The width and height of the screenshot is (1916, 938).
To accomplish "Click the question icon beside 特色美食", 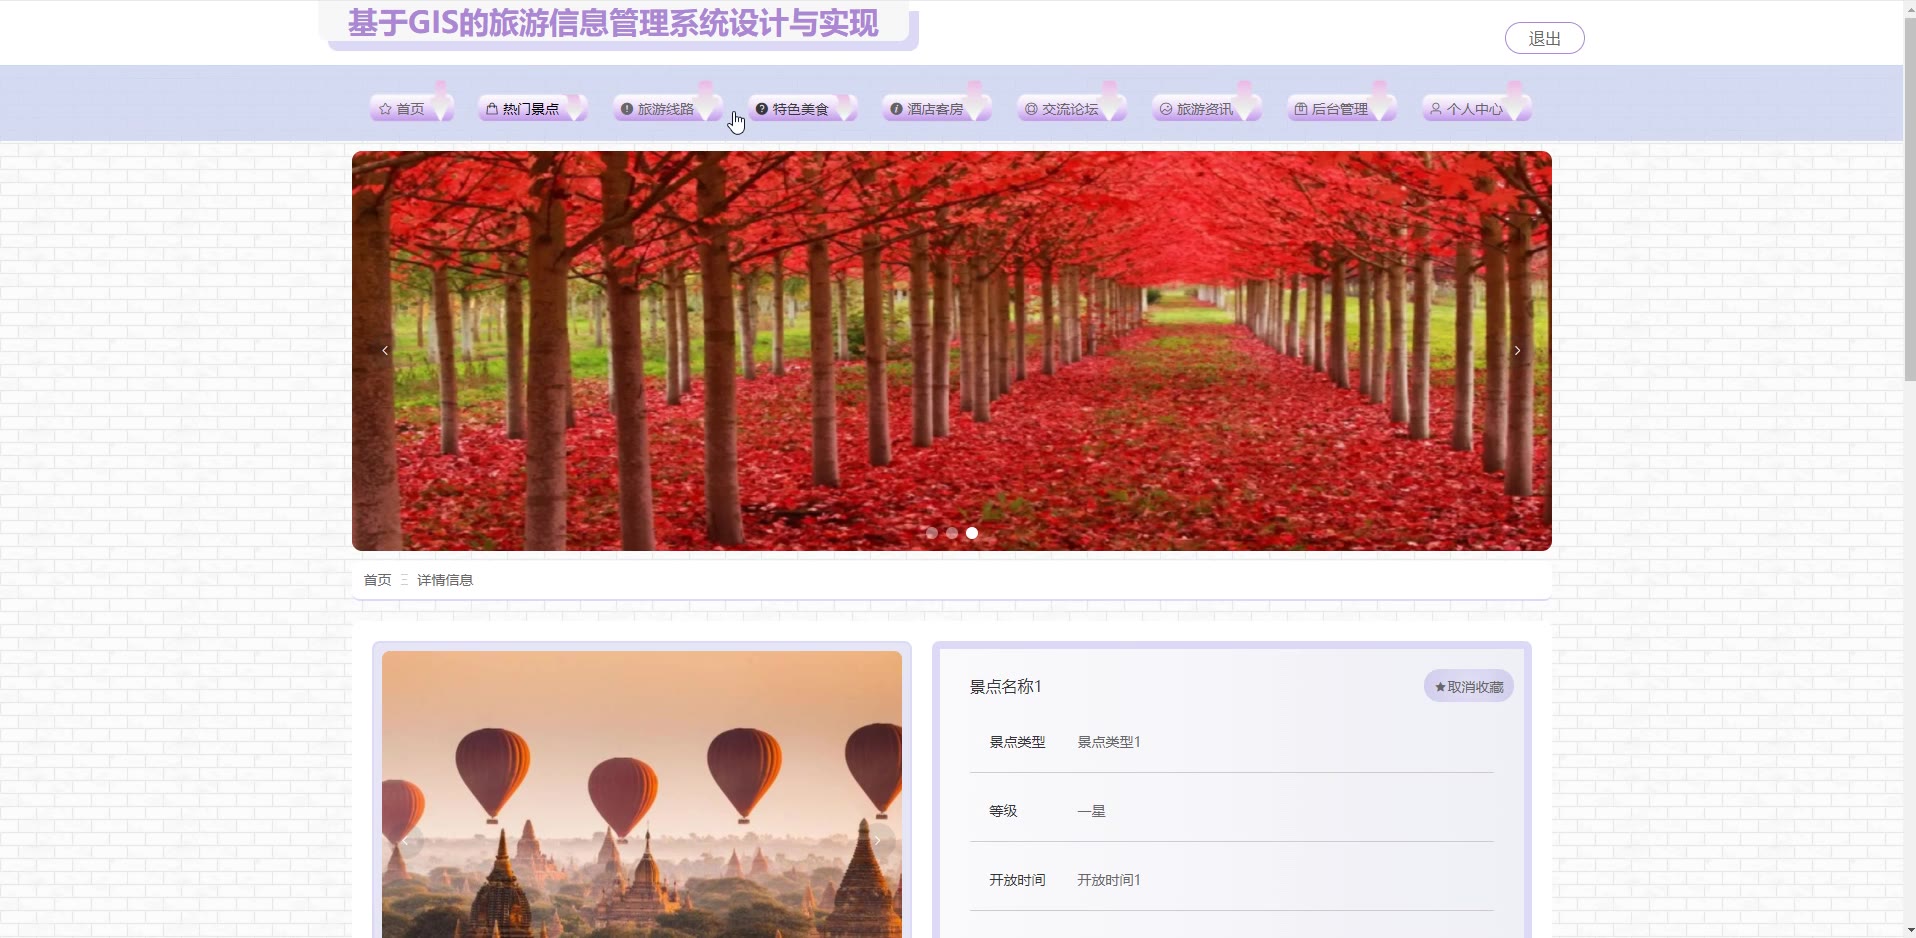I will click(762, 109).
